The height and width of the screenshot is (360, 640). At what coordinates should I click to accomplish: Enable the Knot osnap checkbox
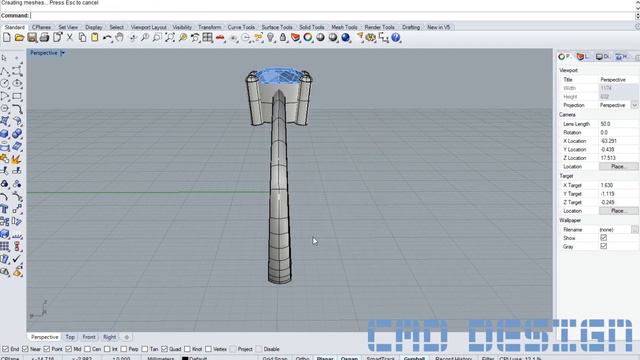coord(187,349)
